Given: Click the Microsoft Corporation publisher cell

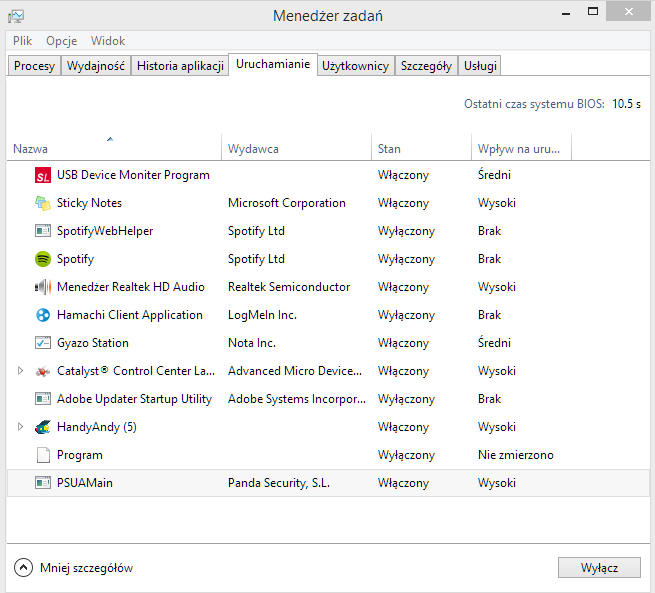Looking at the screenshot, I should (287, 203).
